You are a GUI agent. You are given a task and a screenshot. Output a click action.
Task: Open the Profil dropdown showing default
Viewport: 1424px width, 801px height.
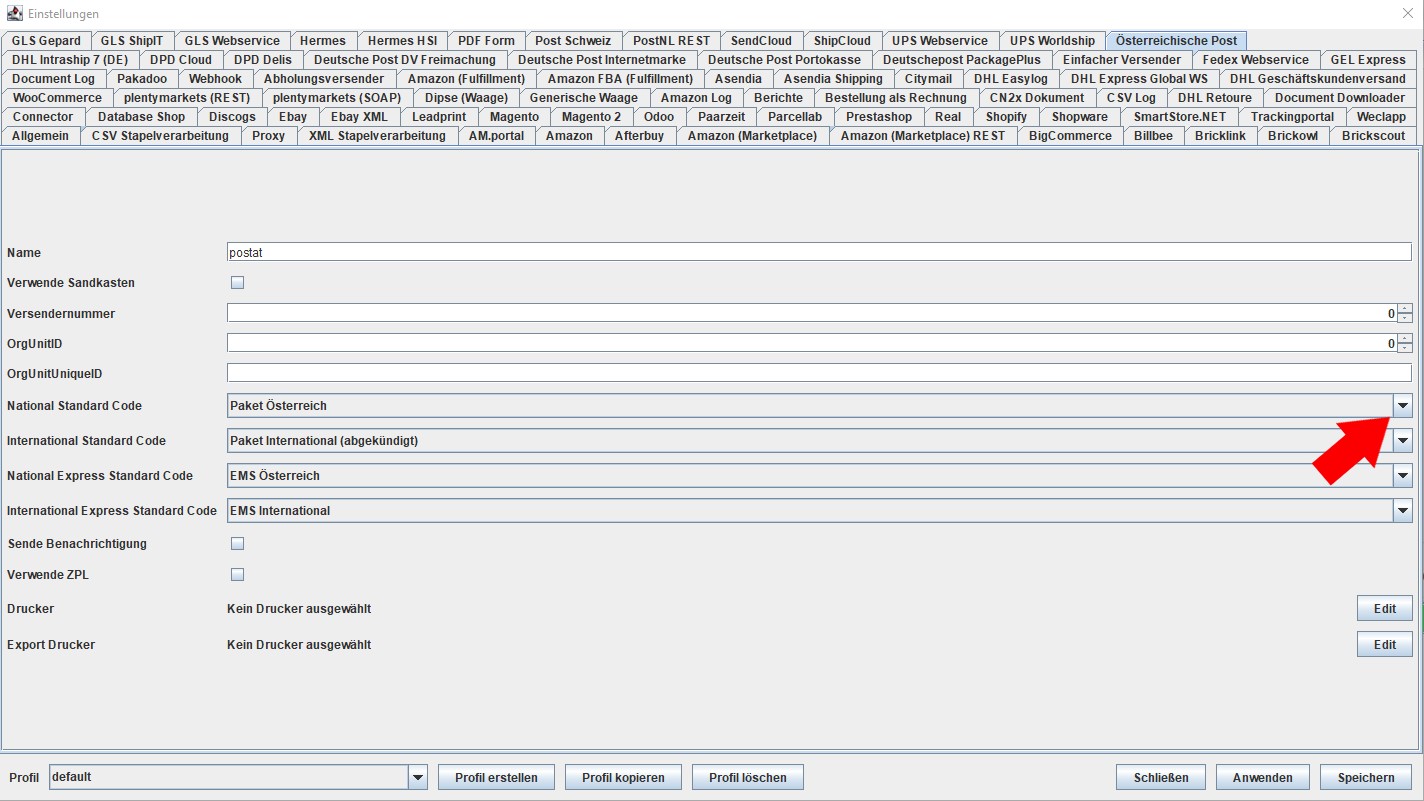click(418, 777)
